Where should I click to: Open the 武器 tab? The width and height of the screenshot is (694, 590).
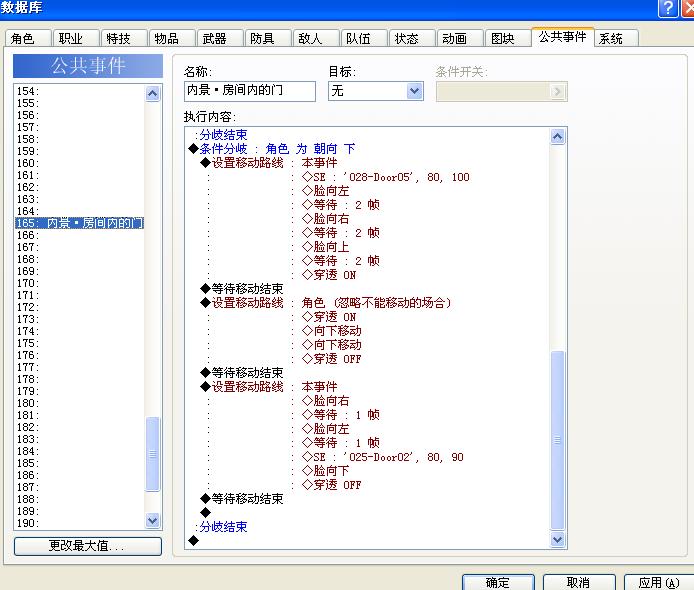click(x=220, y=39)
